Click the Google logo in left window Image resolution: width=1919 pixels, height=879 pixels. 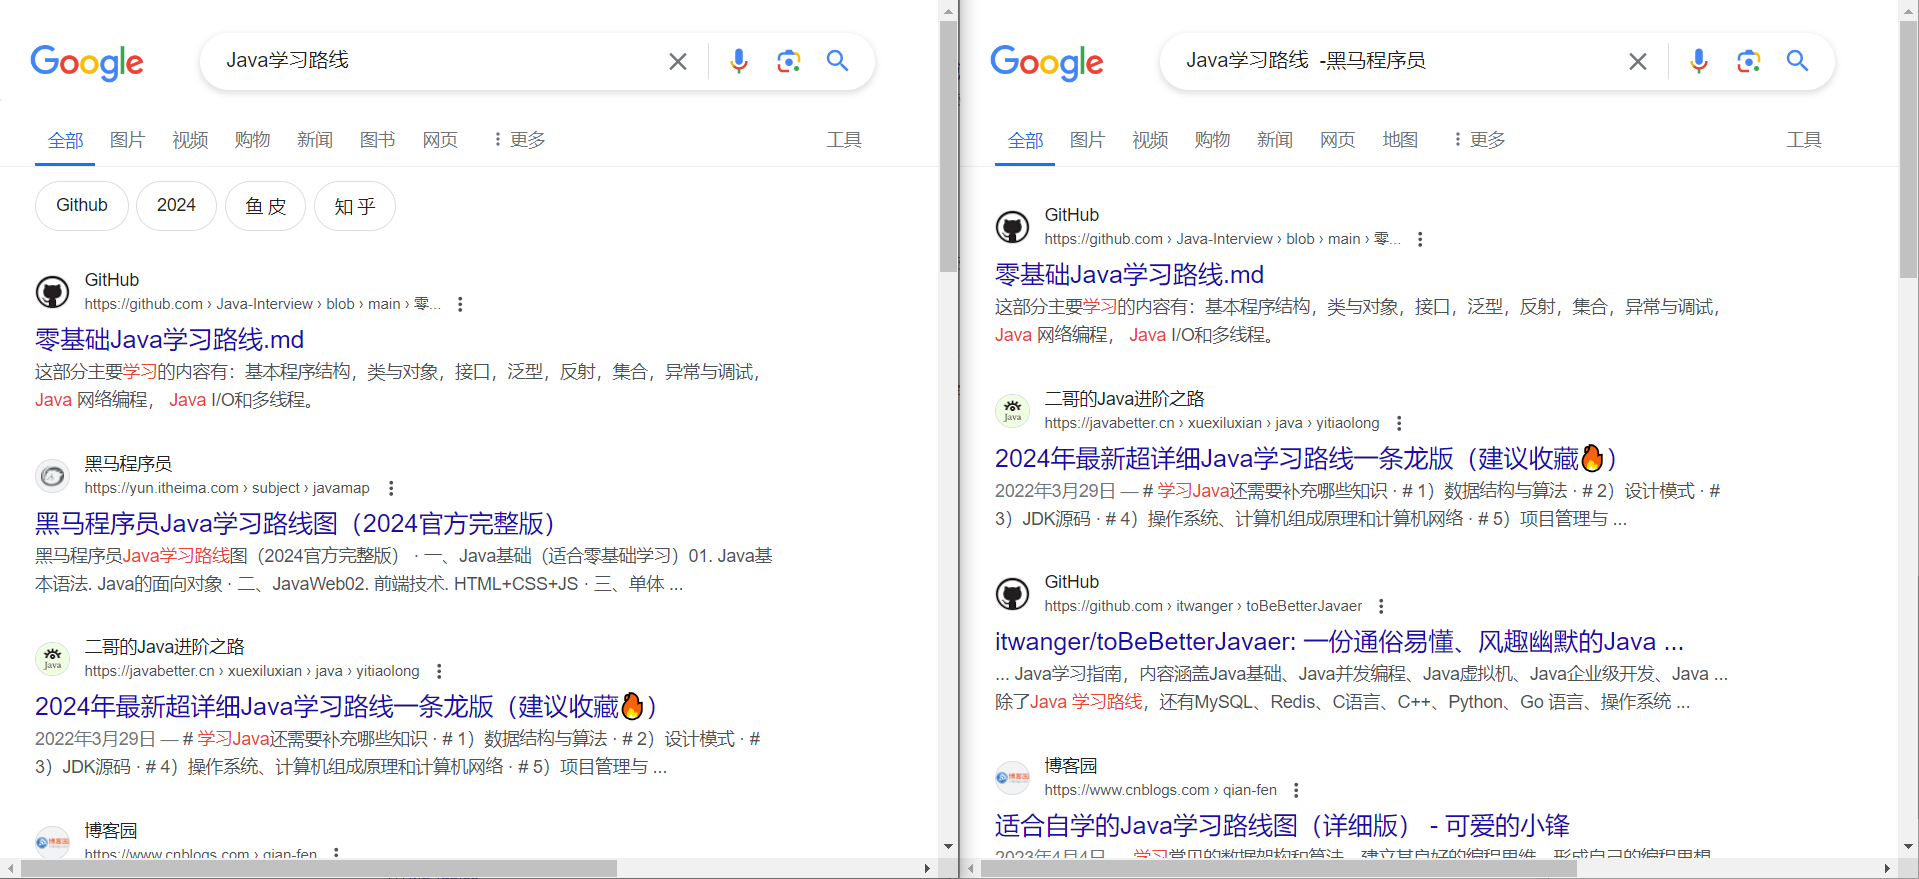click(87, 62)
